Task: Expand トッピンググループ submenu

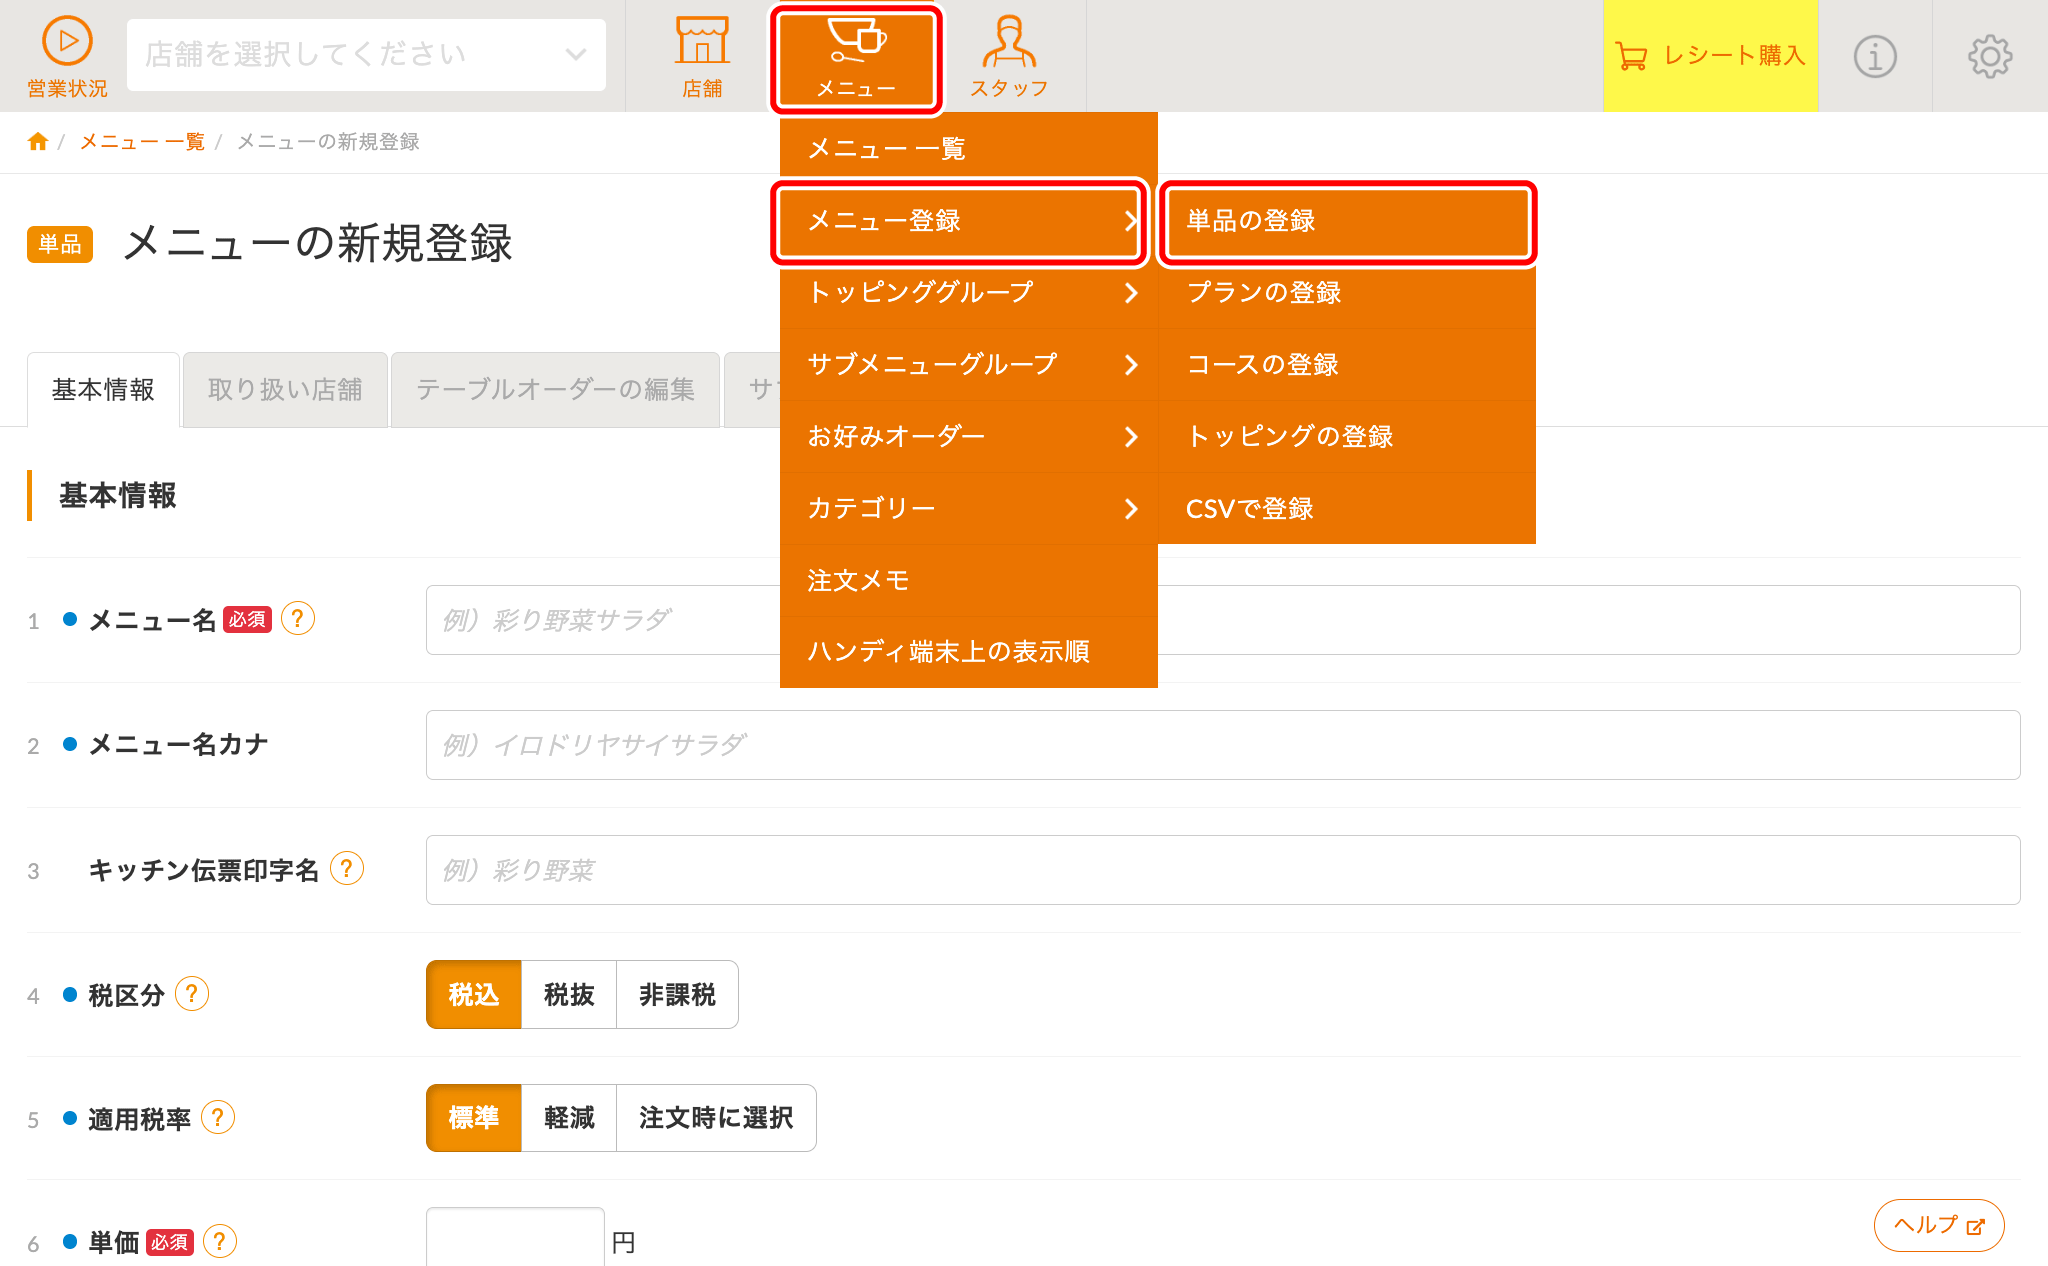Action: [969, 292]
